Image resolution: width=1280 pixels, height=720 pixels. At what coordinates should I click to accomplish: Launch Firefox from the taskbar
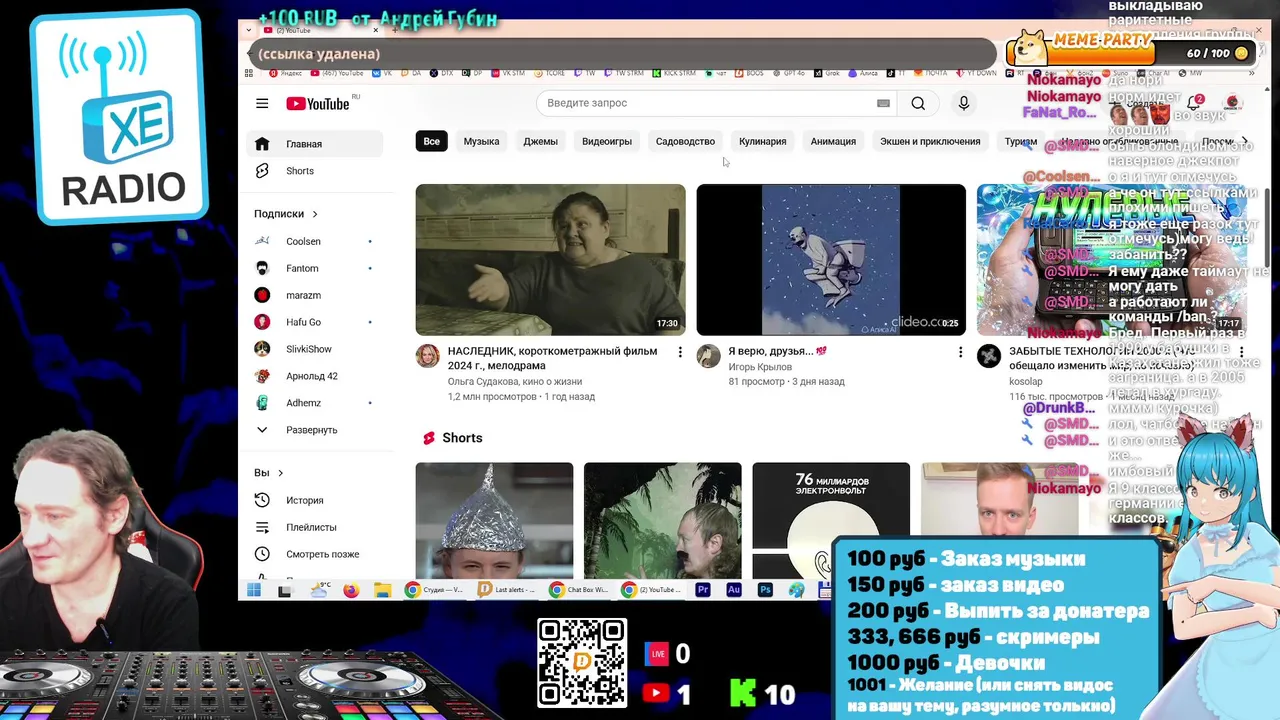[x=351, y=590]
